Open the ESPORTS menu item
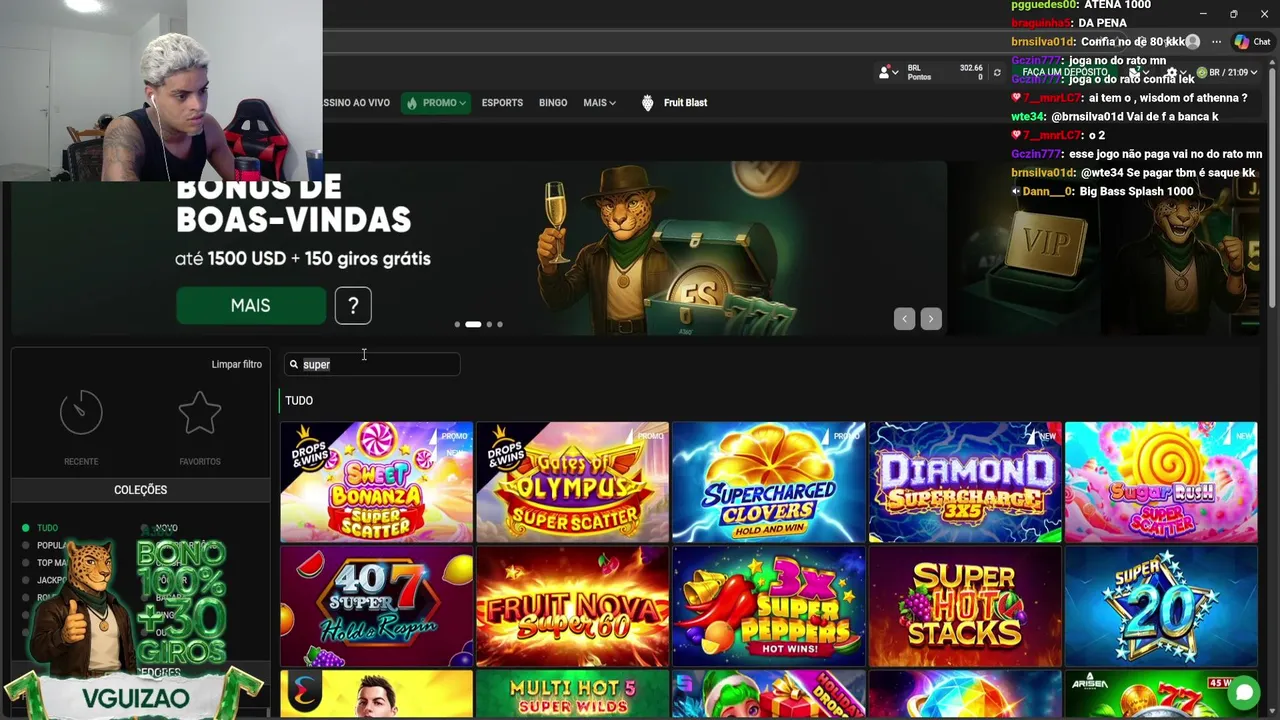 502,103
